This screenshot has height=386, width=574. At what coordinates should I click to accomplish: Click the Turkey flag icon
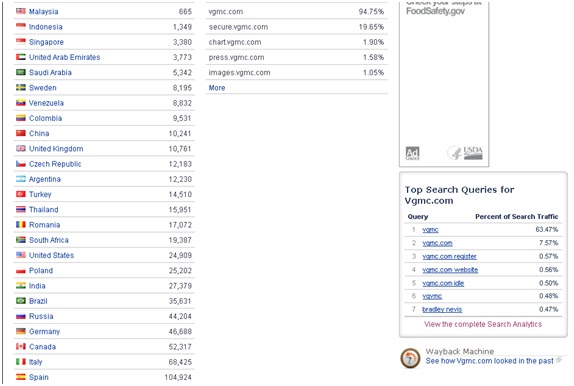[x=21, y=194]
